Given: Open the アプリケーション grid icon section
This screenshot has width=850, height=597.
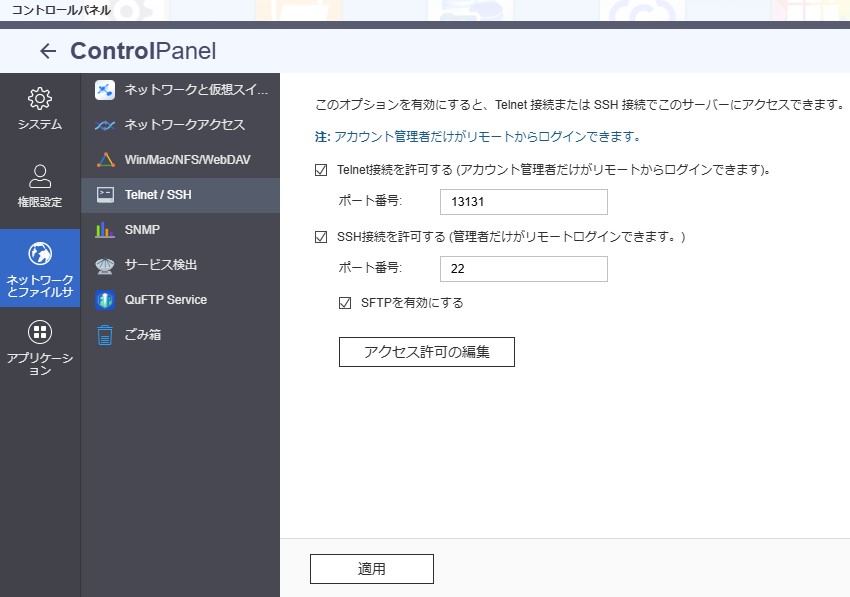Looking at the screenshot, I should click(40, 332).
